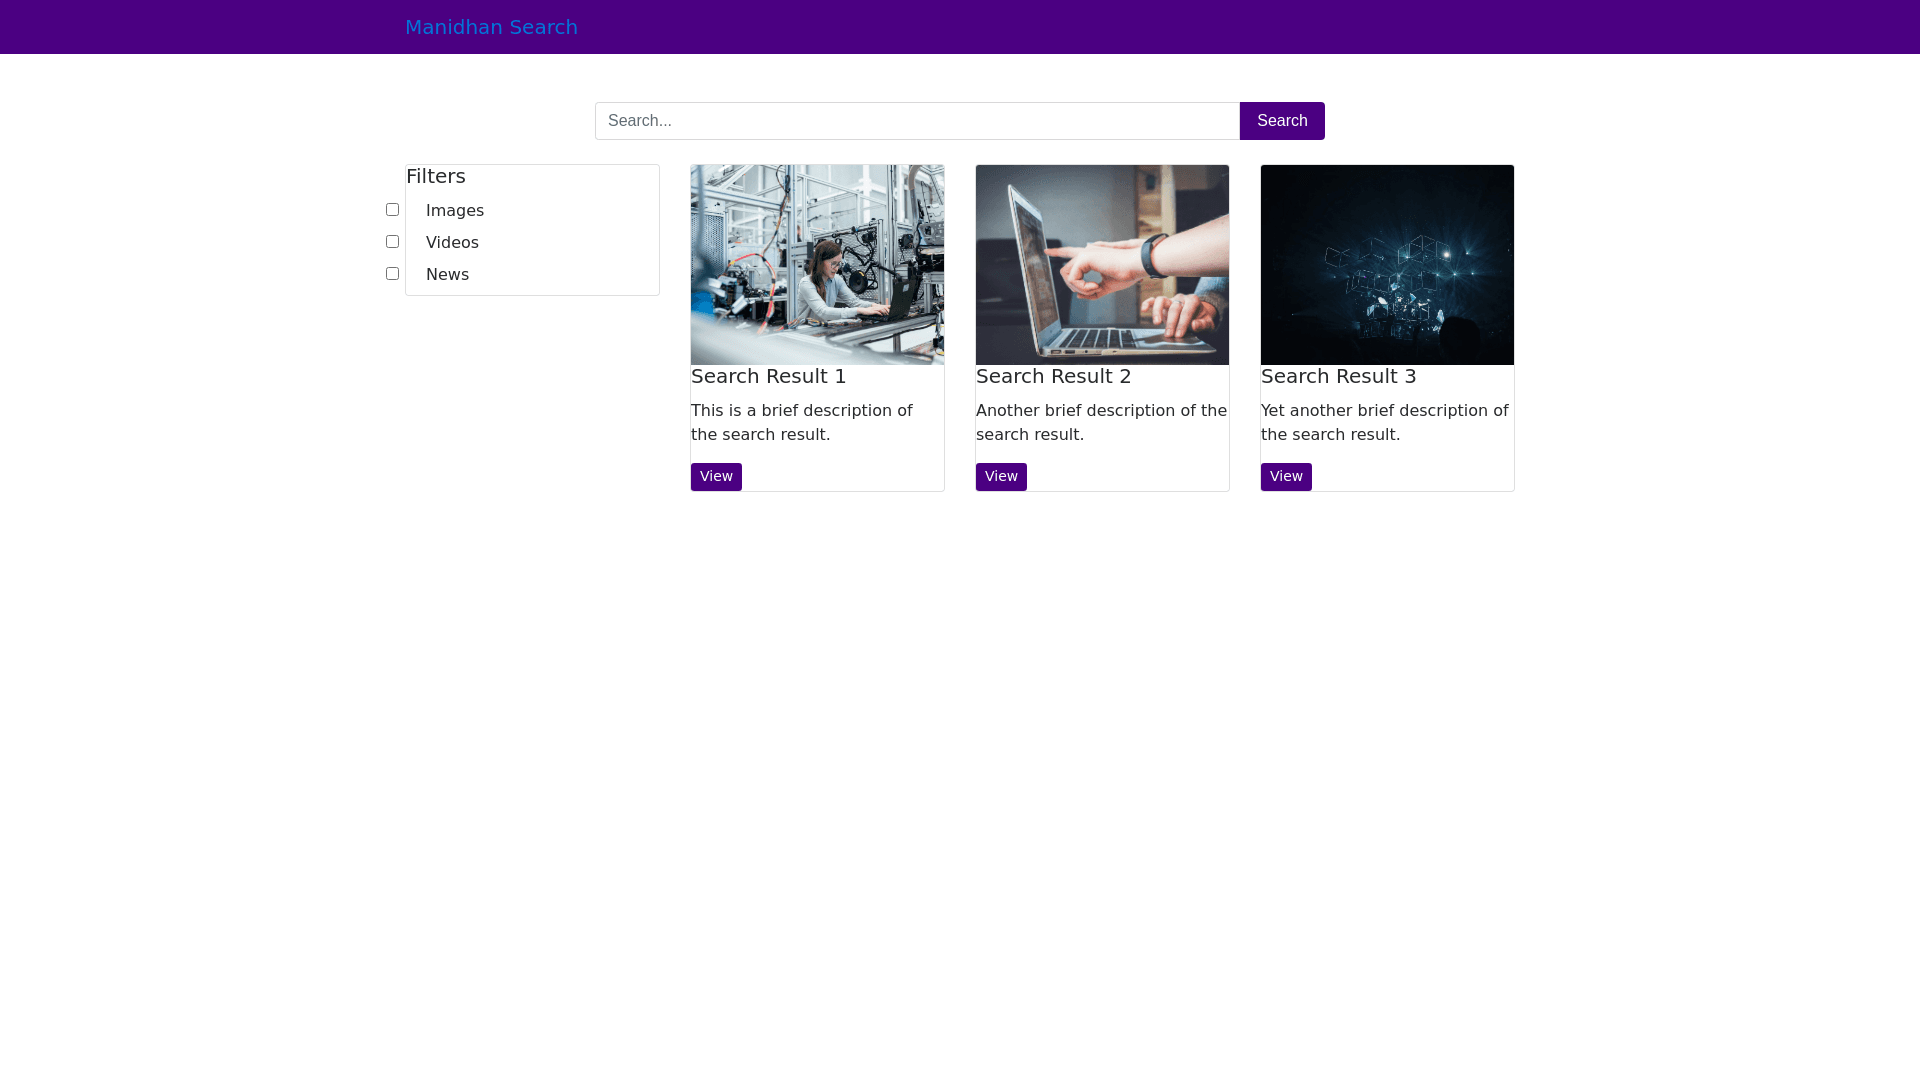Toggle the News filter checkbox
Viewport: 1920px width, 1080px height.
[392, 274]
